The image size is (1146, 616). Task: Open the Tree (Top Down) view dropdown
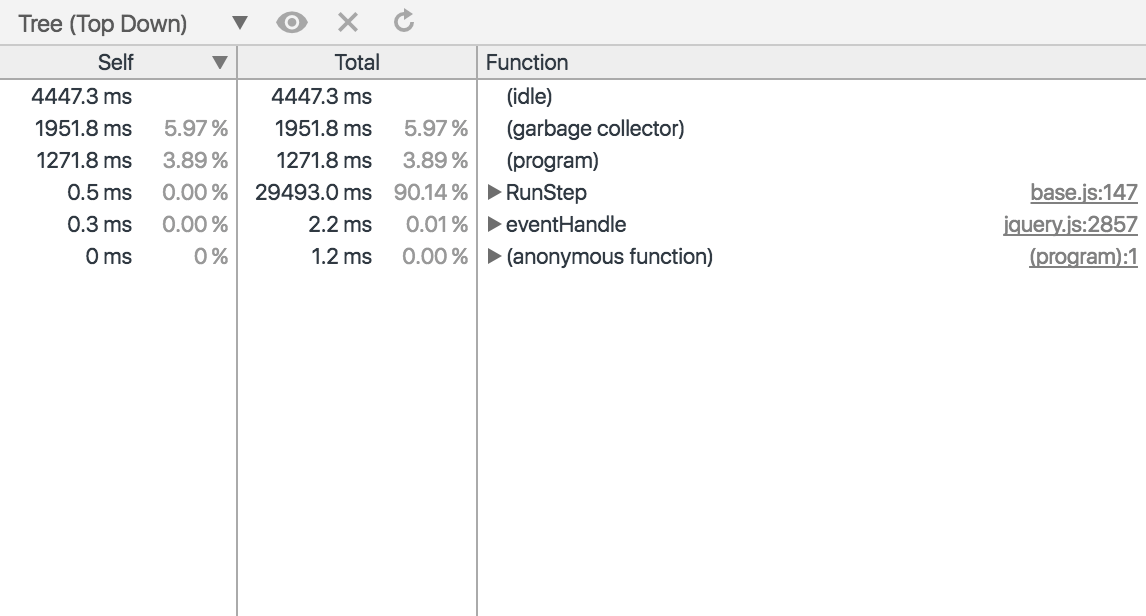coord(133,23)
